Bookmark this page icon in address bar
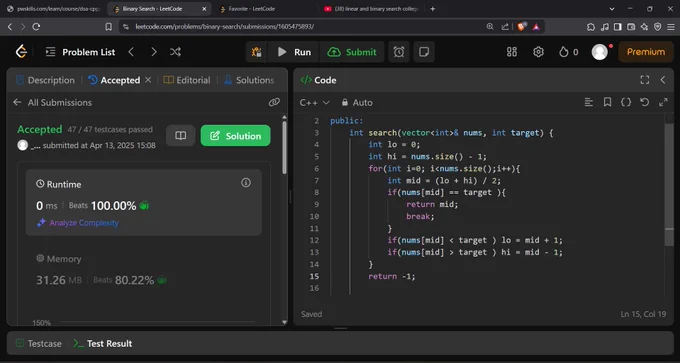 [108, 27]
